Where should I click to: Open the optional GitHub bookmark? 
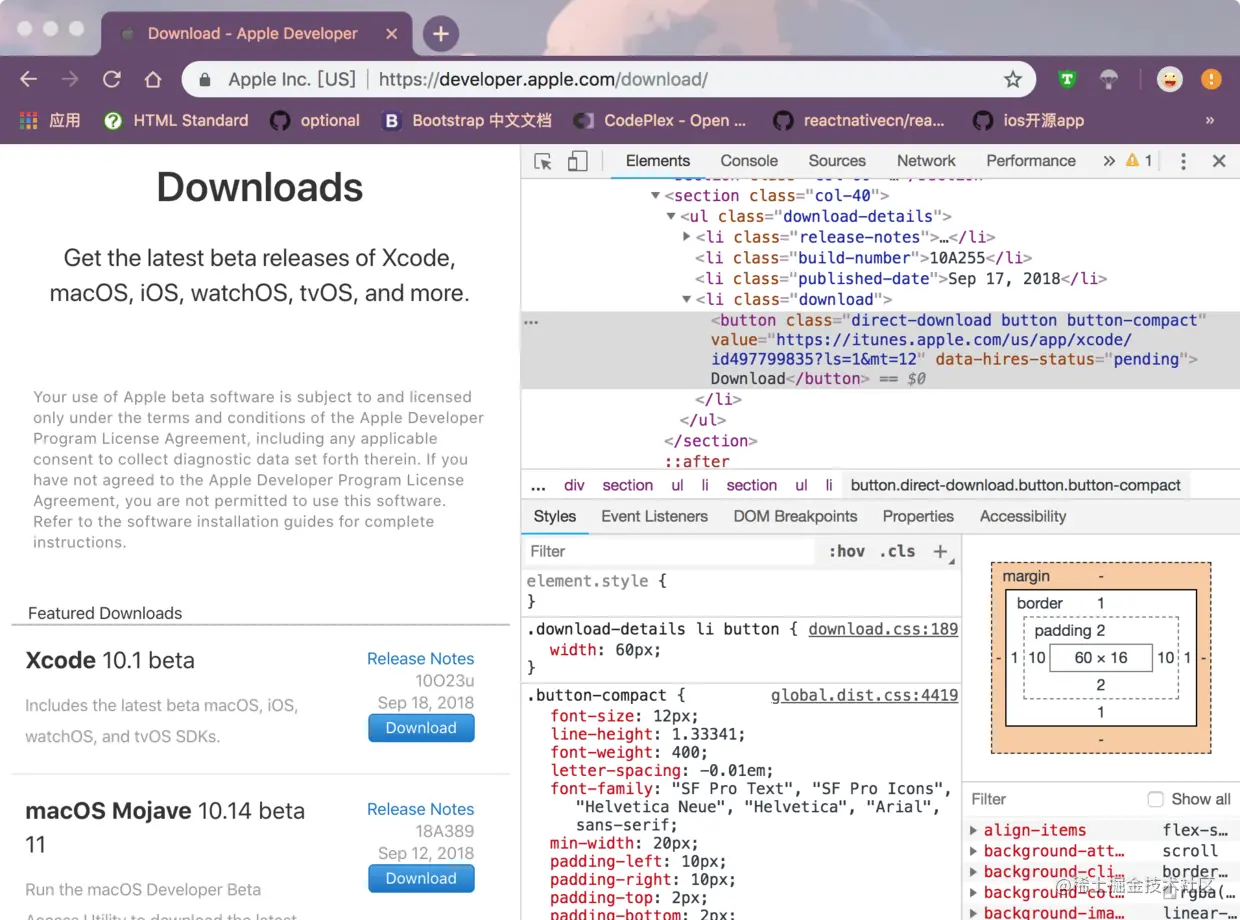(315, 120)
